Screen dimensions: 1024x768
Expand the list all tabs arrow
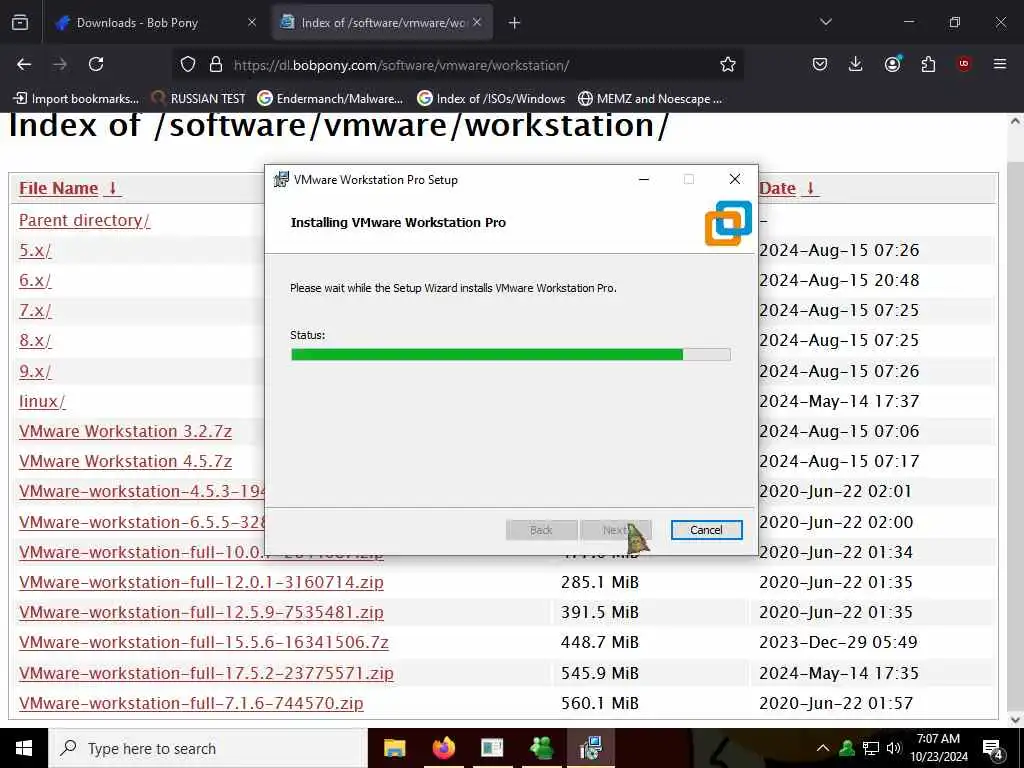click(825, 22)
